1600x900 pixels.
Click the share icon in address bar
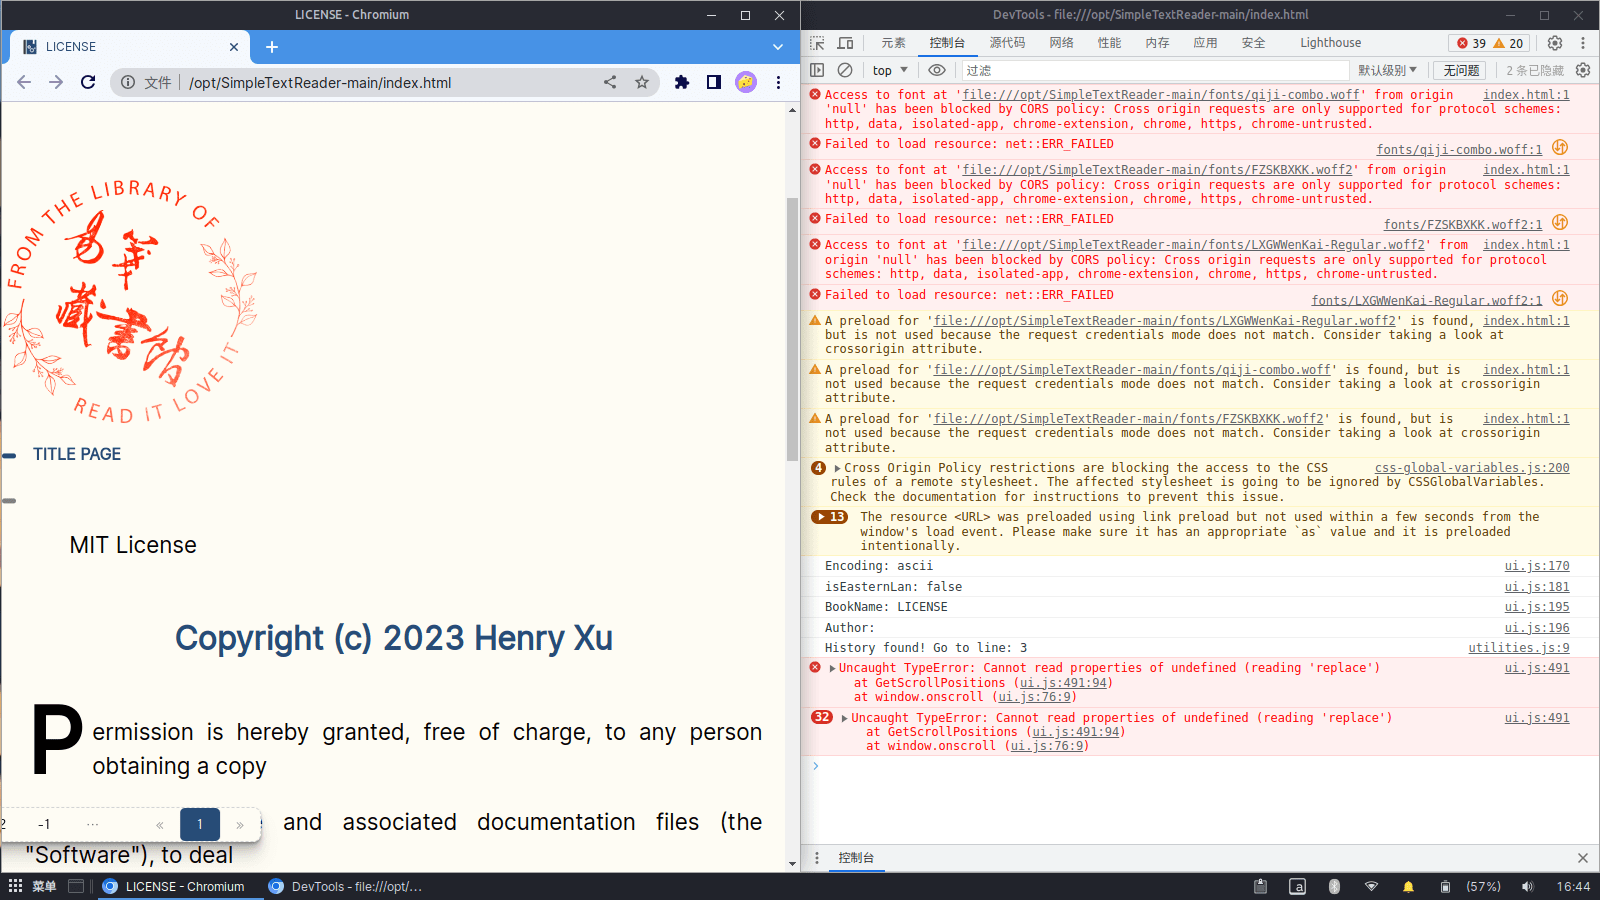click(610, 82)
